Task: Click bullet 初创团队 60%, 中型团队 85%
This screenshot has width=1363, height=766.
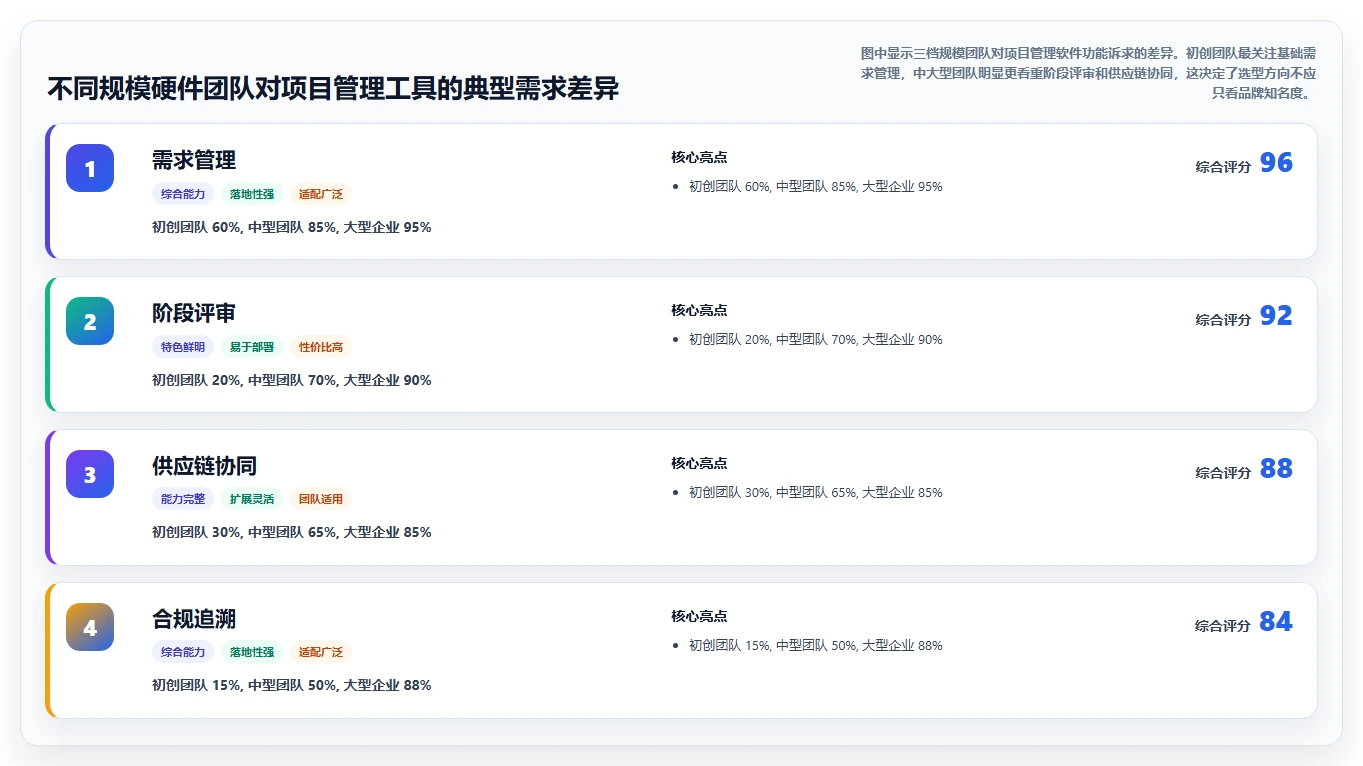Action: 816,187
